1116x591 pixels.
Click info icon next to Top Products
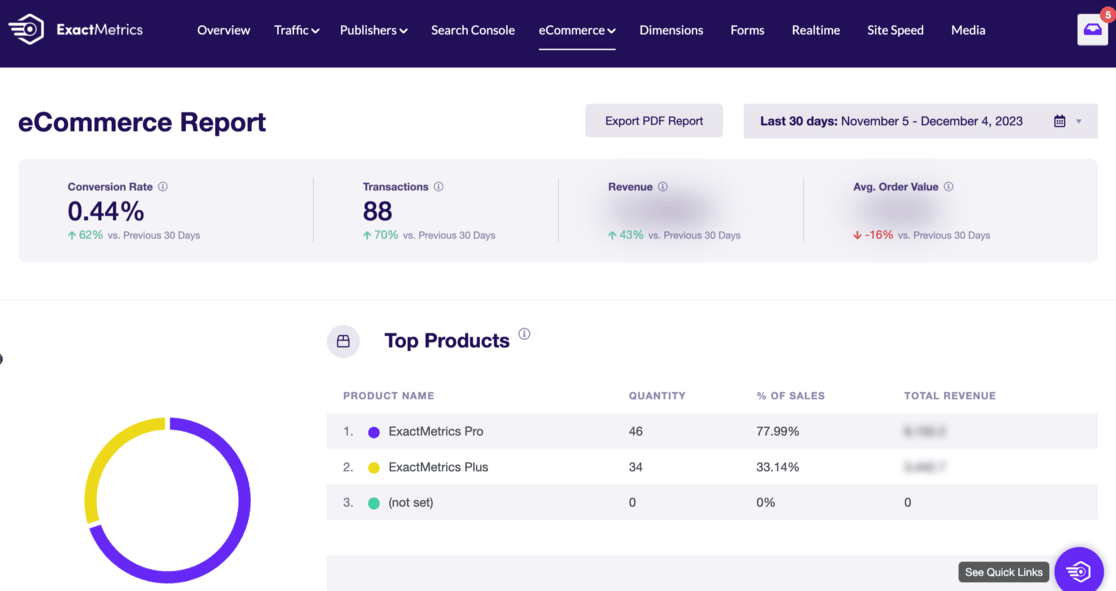pos(525,334)
